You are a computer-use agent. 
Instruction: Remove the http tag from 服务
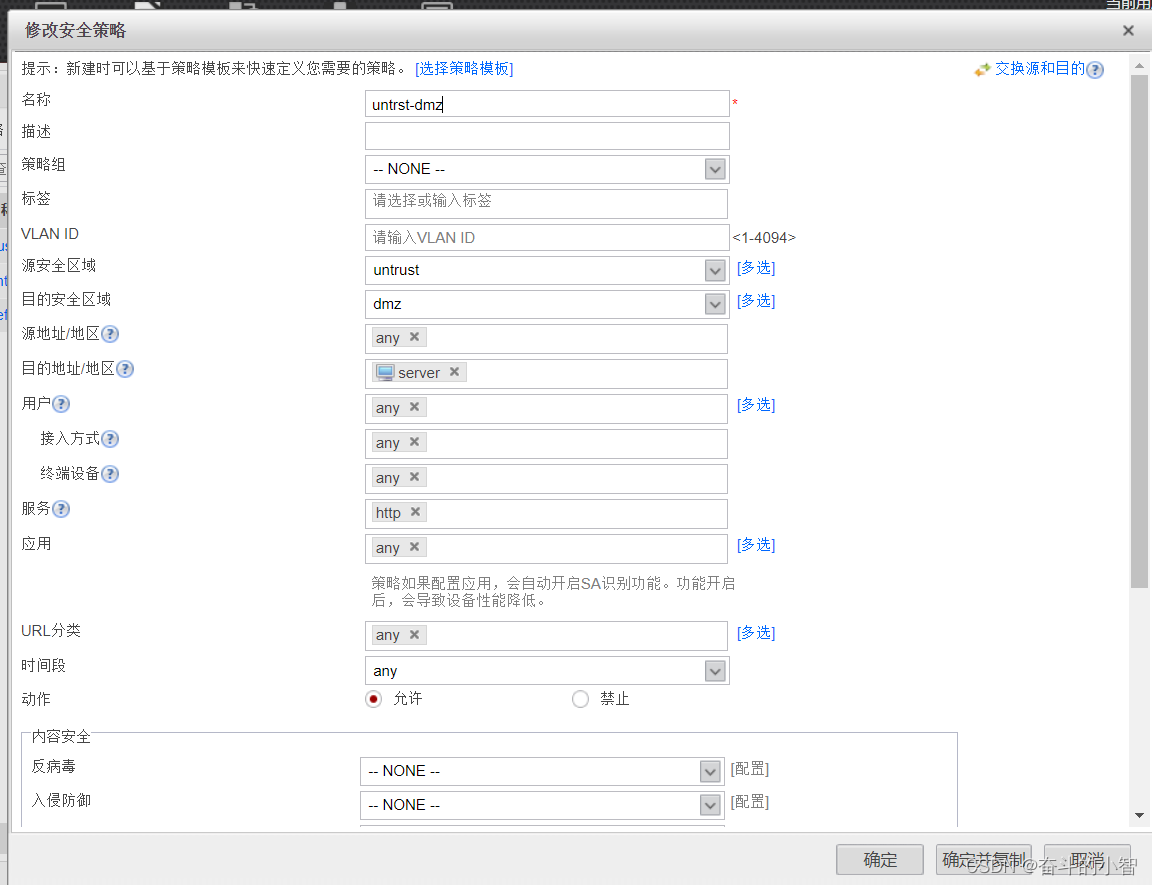[x=415, y=511]
